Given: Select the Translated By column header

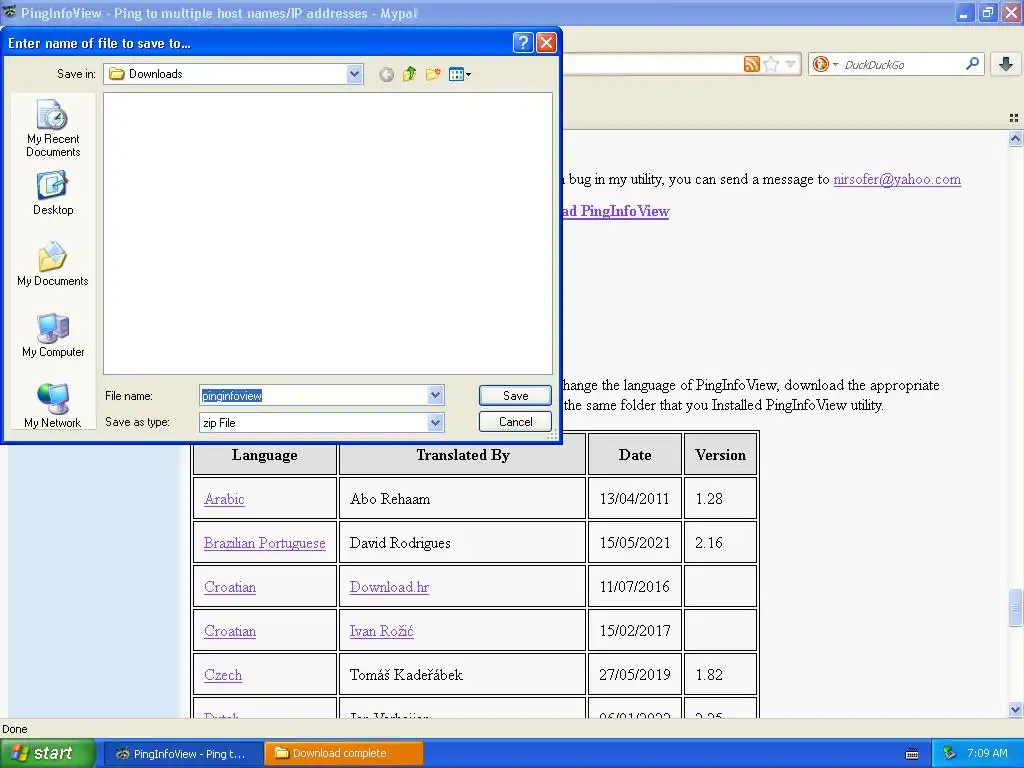Looking at the screenshot, I should [x=462, y=455].
